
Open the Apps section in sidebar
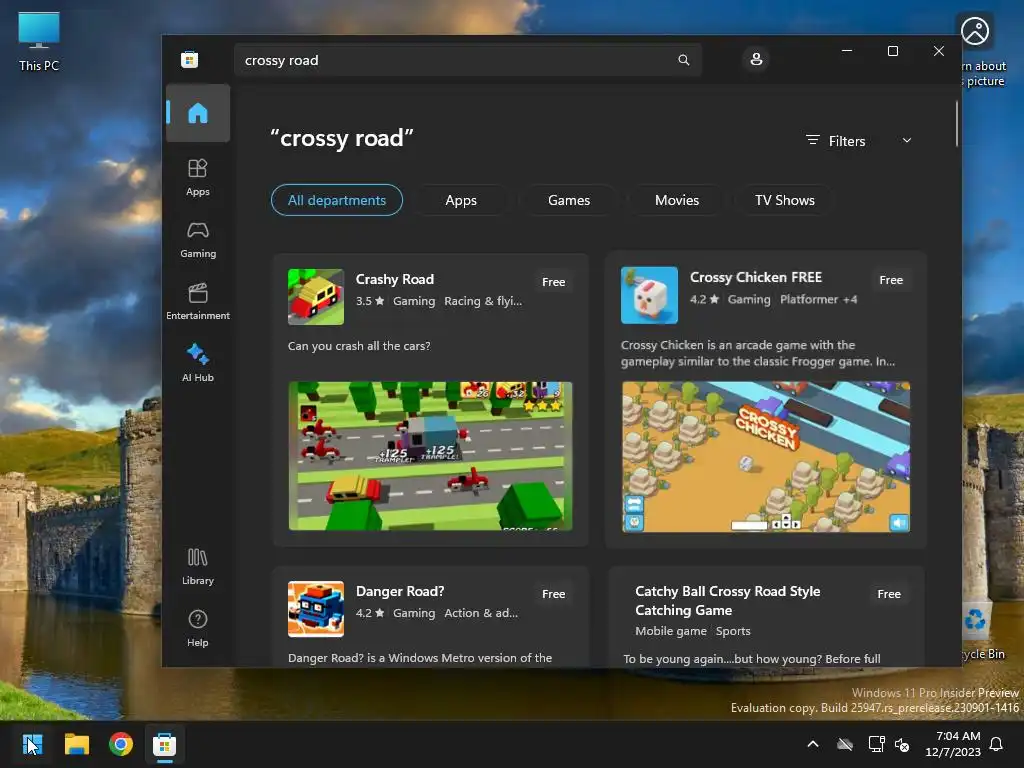198,177
